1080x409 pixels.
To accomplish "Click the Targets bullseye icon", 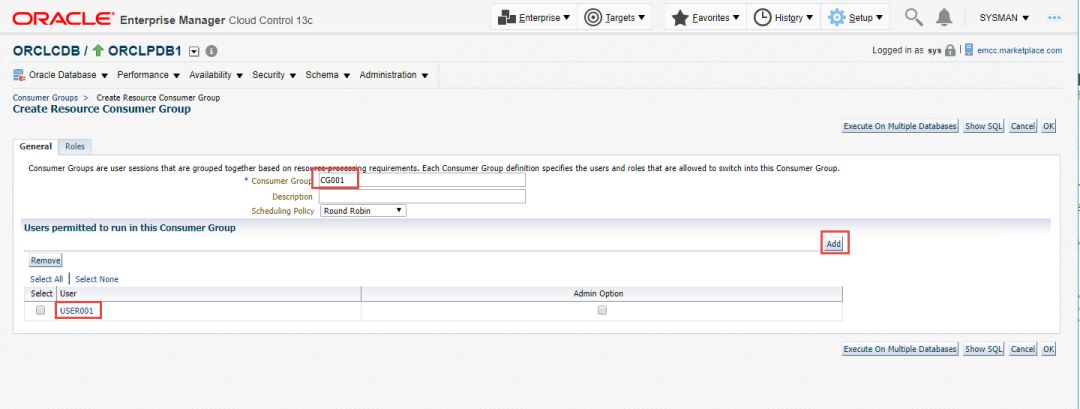I will [592, 18].
